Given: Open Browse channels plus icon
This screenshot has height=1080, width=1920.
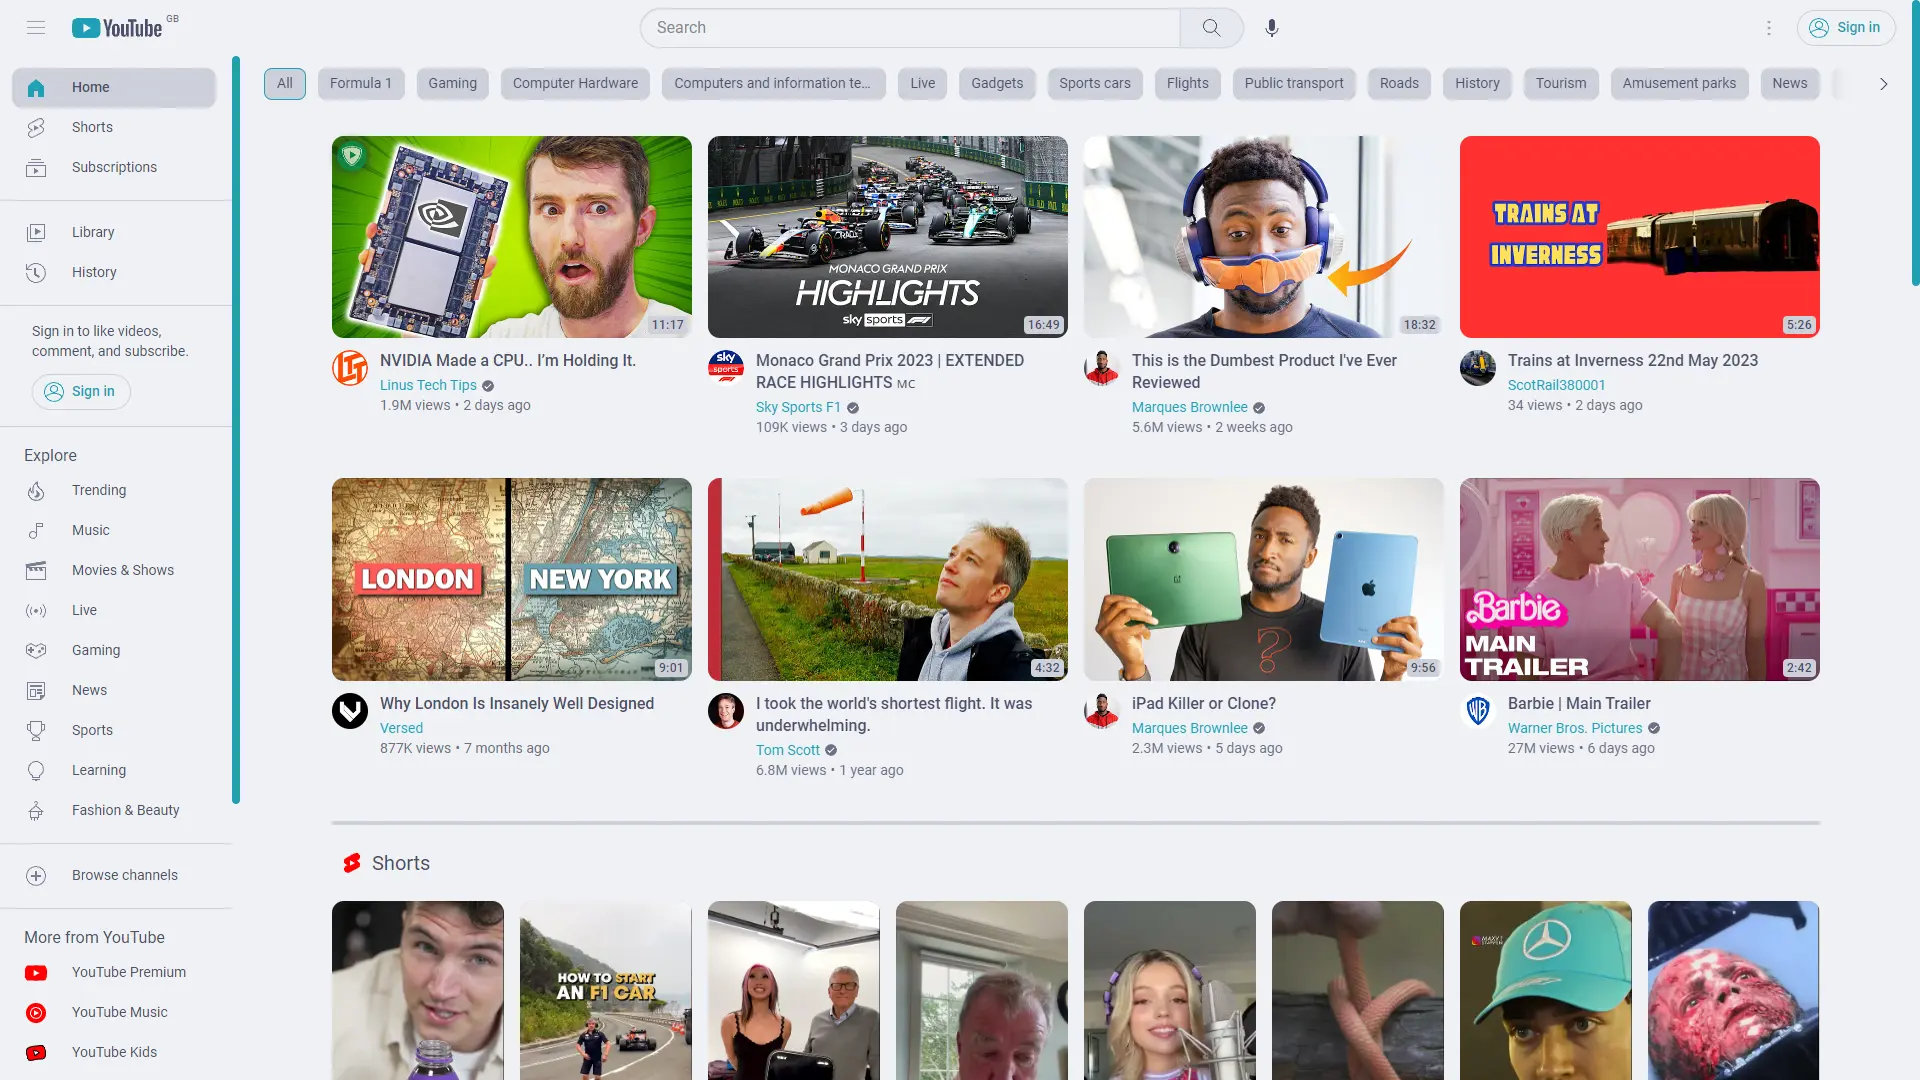Looking at the screenshot, I should point(36,875).
